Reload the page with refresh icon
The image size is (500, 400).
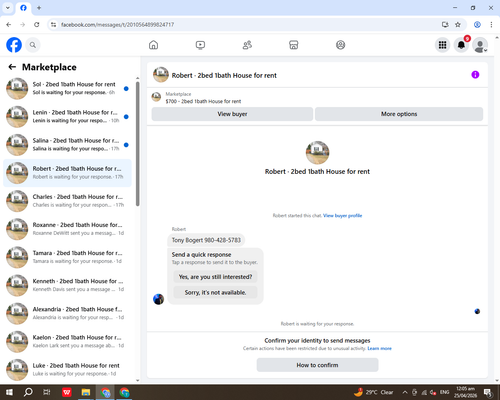click(x=37, y=25)
